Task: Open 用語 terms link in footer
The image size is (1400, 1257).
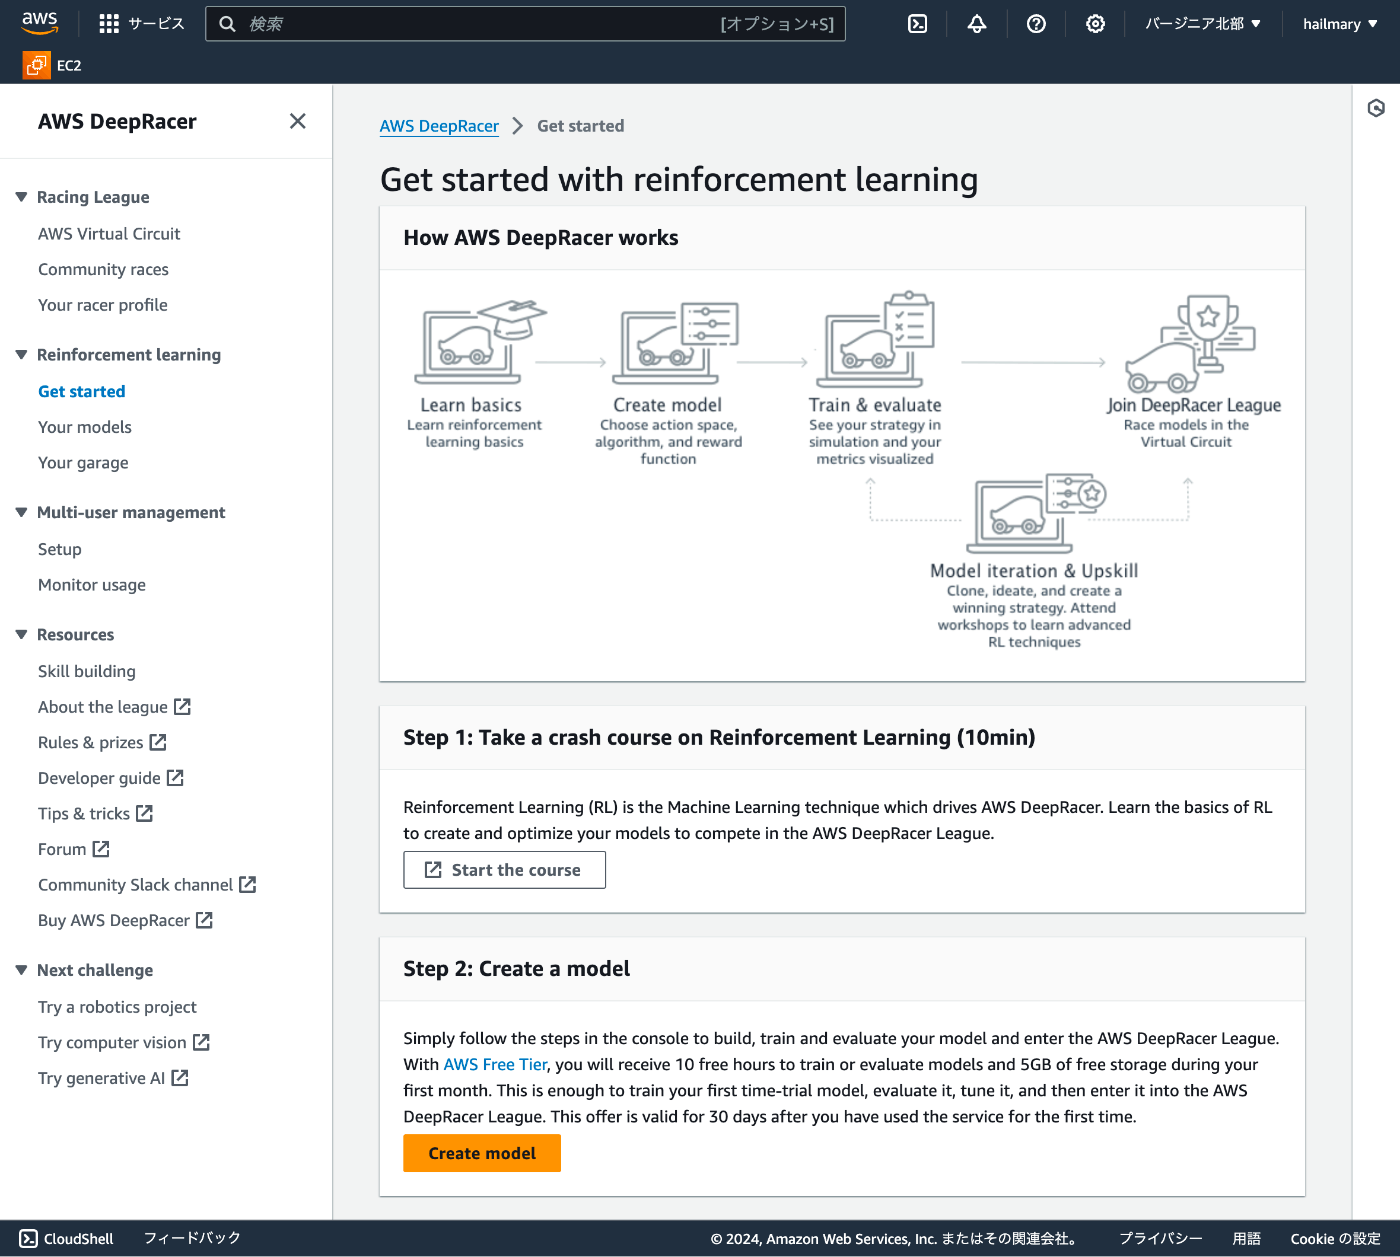Action: (x=1246, y=1238)
